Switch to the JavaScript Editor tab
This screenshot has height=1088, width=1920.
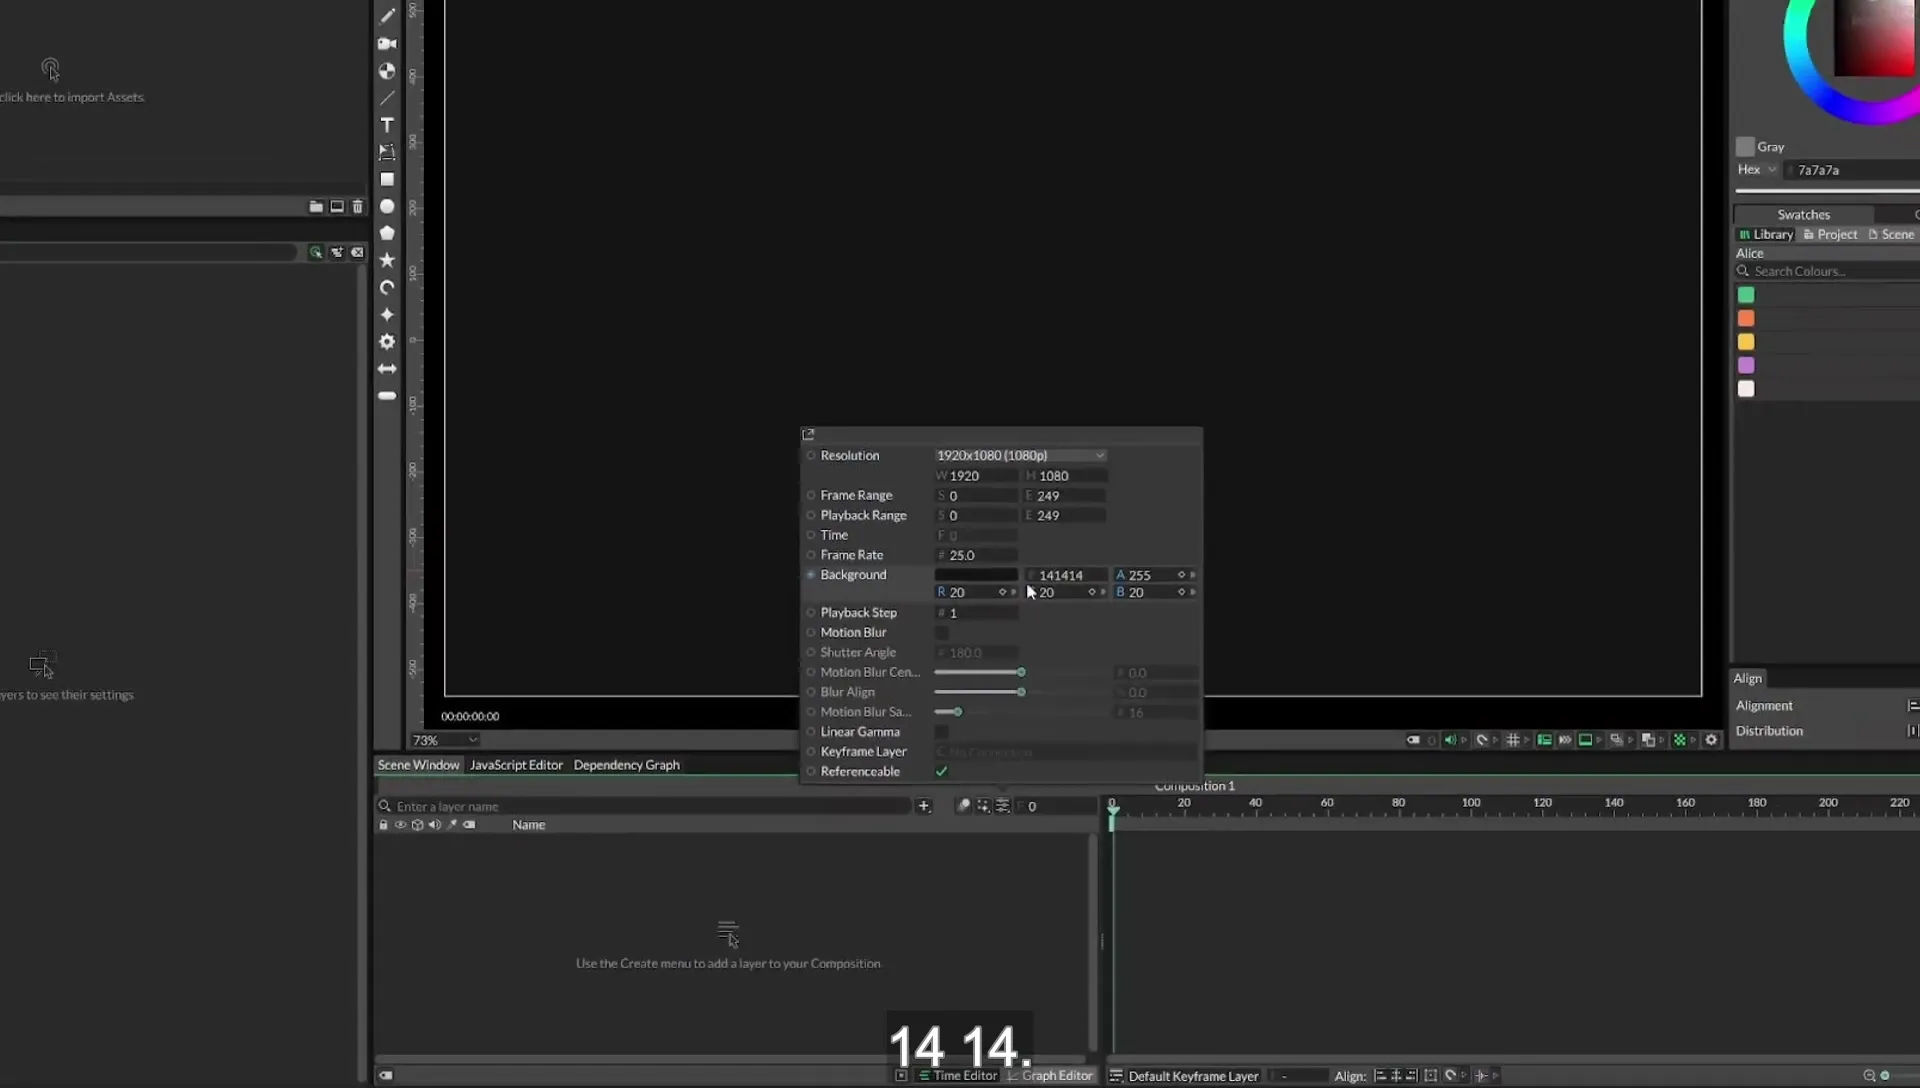[x=516, y=765]
